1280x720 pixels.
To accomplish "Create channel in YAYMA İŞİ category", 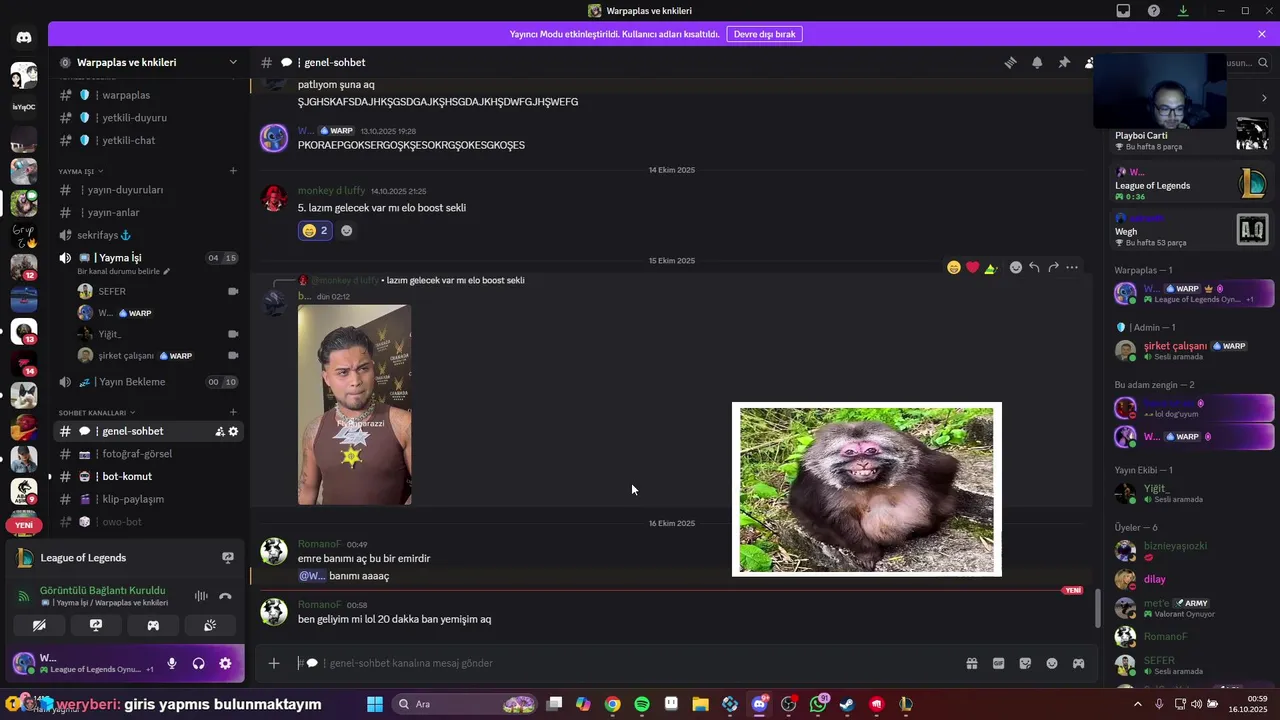I will click(x=233, y=170).
